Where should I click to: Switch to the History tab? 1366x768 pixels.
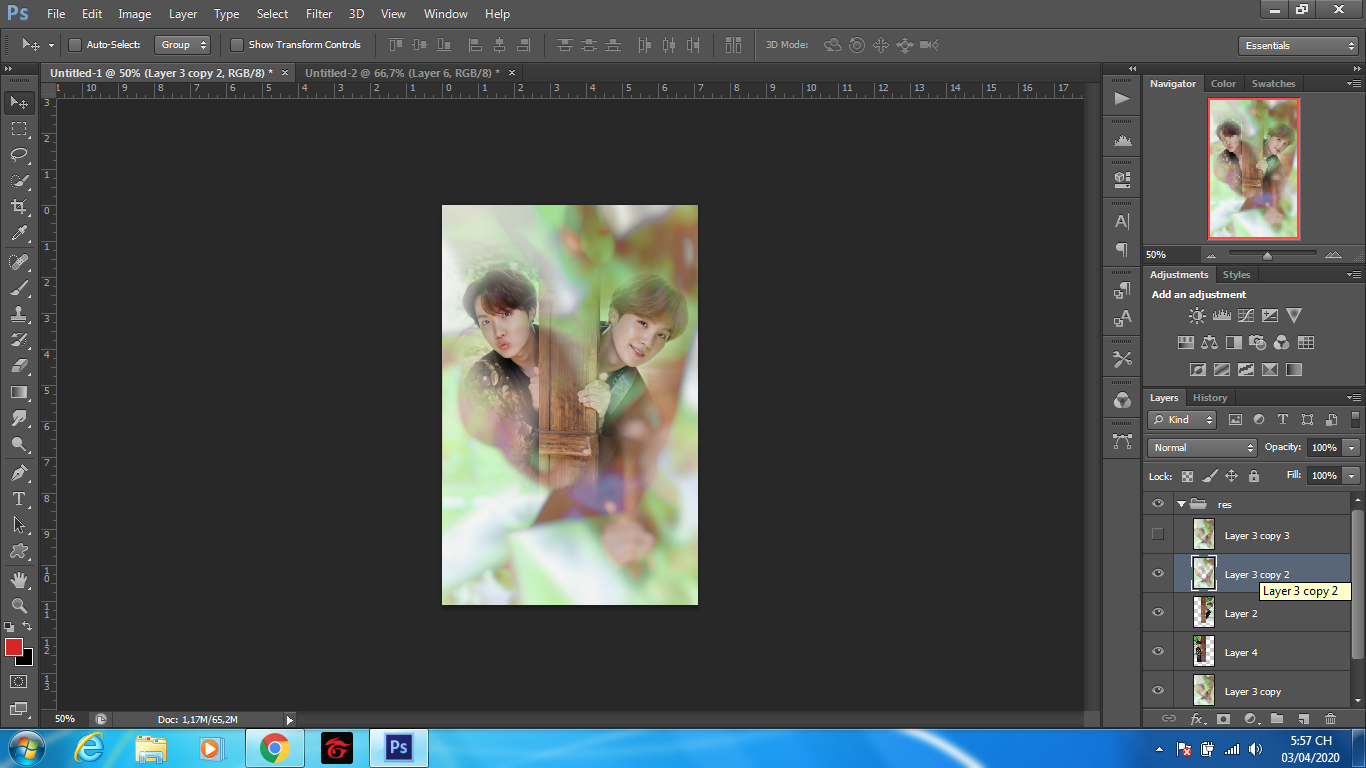(x=1210, y=398)
